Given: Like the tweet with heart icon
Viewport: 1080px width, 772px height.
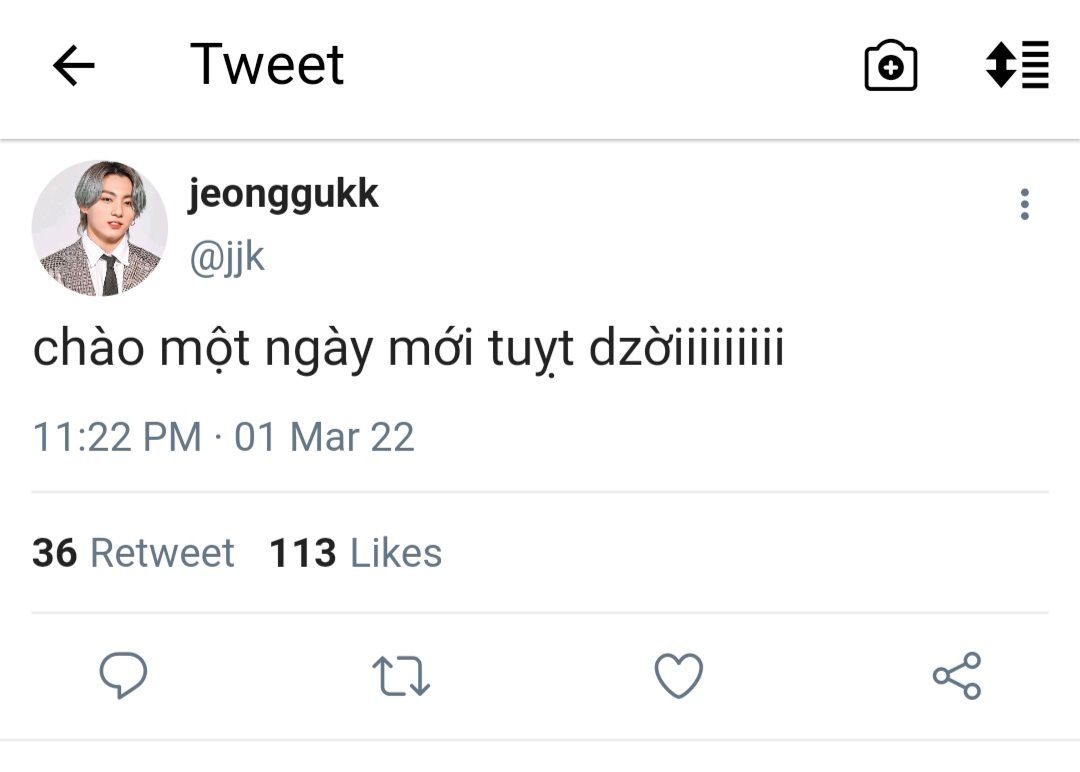Looking at the screenshot, I should (679, 676).
